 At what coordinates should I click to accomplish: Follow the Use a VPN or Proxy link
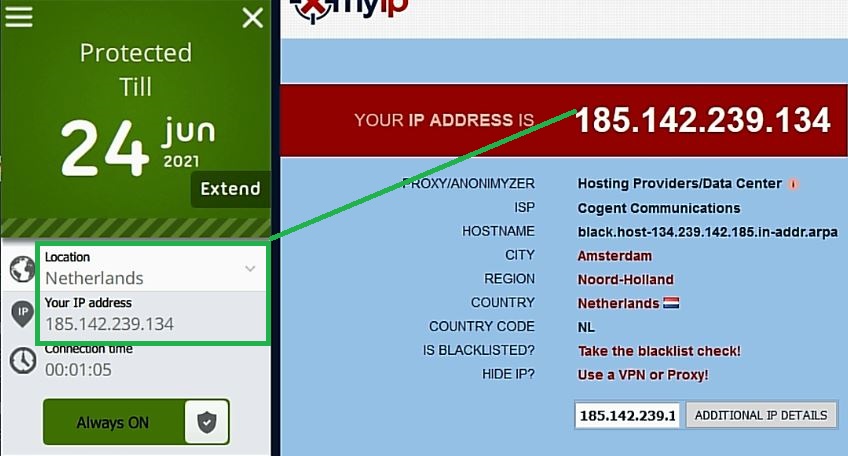point(642,375)
